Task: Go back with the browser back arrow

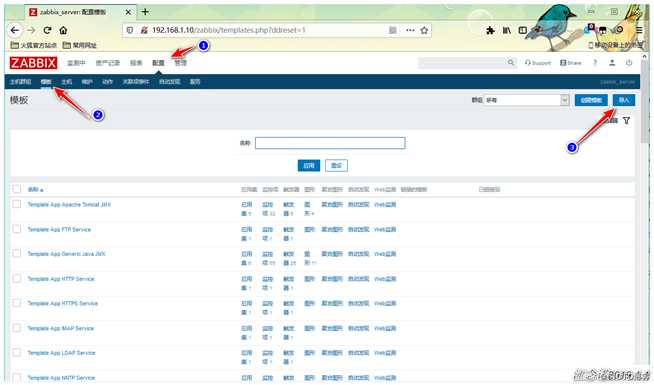Action: pyautogui.click(x=15, y=30)
